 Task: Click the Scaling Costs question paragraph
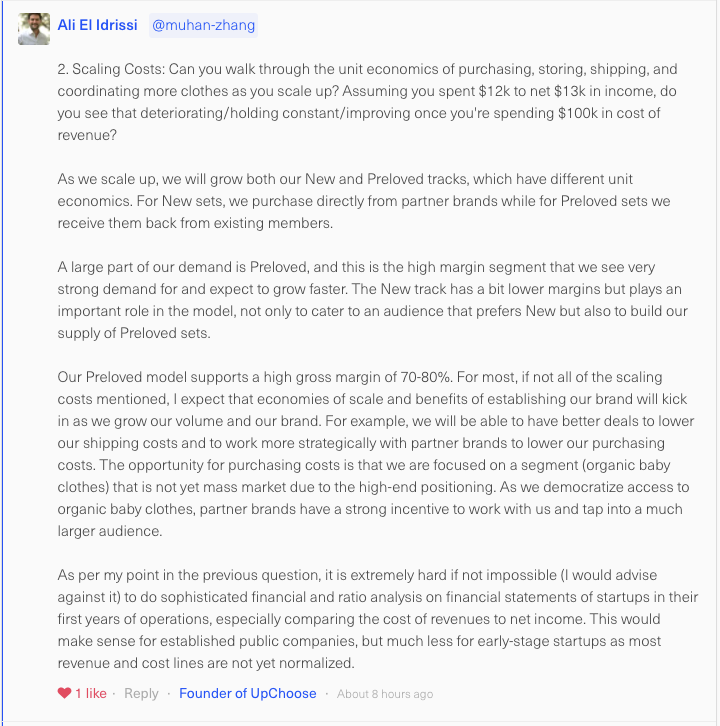click(x=368, y=102)
